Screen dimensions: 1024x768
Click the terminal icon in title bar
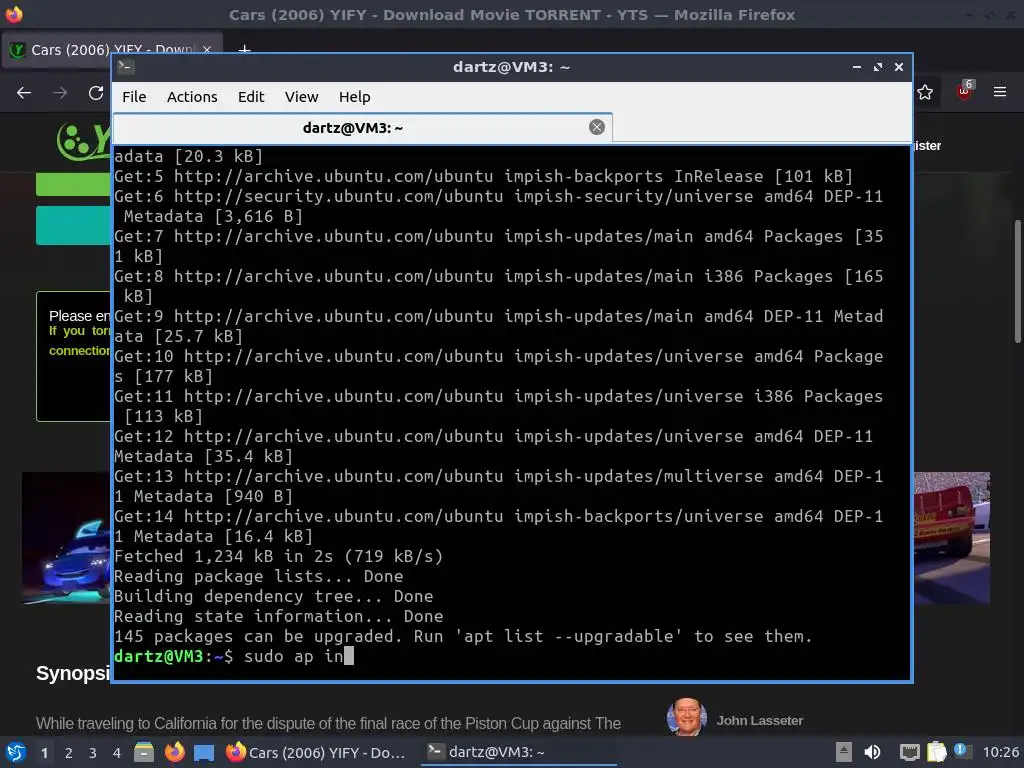point(126,67)
